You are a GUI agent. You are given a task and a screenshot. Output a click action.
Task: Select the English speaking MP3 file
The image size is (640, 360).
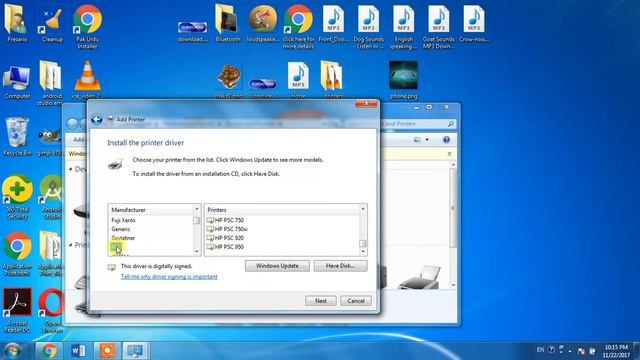click(404, 27)
